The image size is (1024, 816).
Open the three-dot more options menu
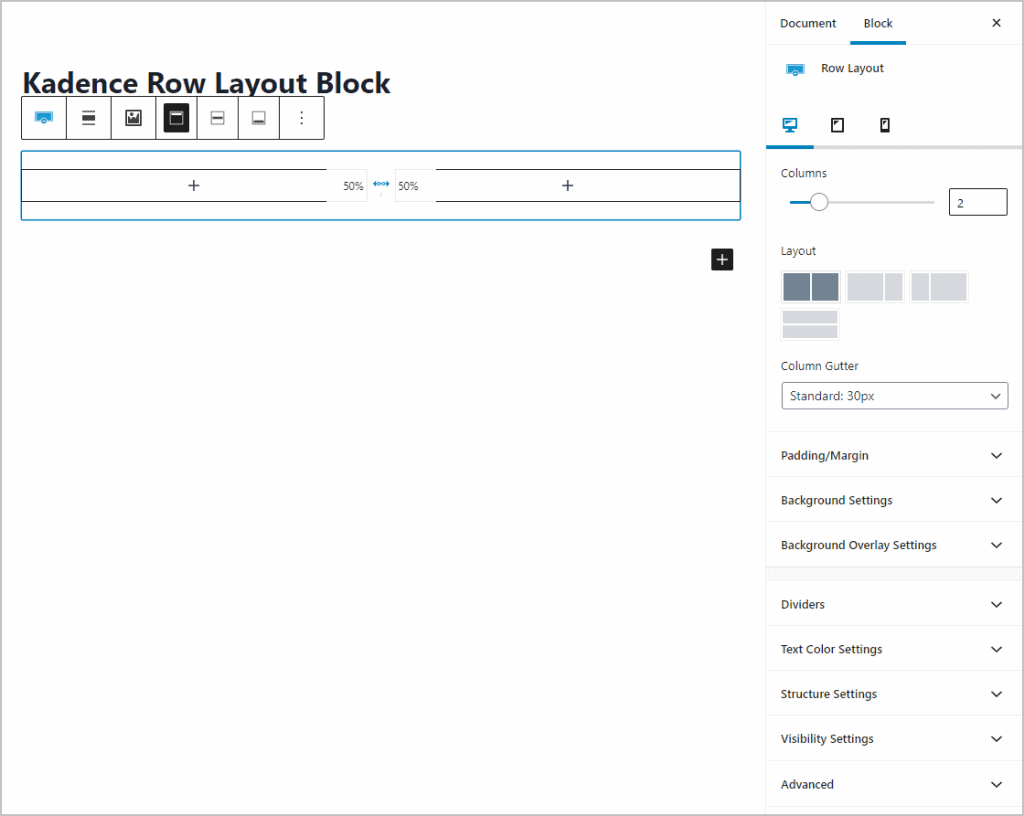click(302, 118)
